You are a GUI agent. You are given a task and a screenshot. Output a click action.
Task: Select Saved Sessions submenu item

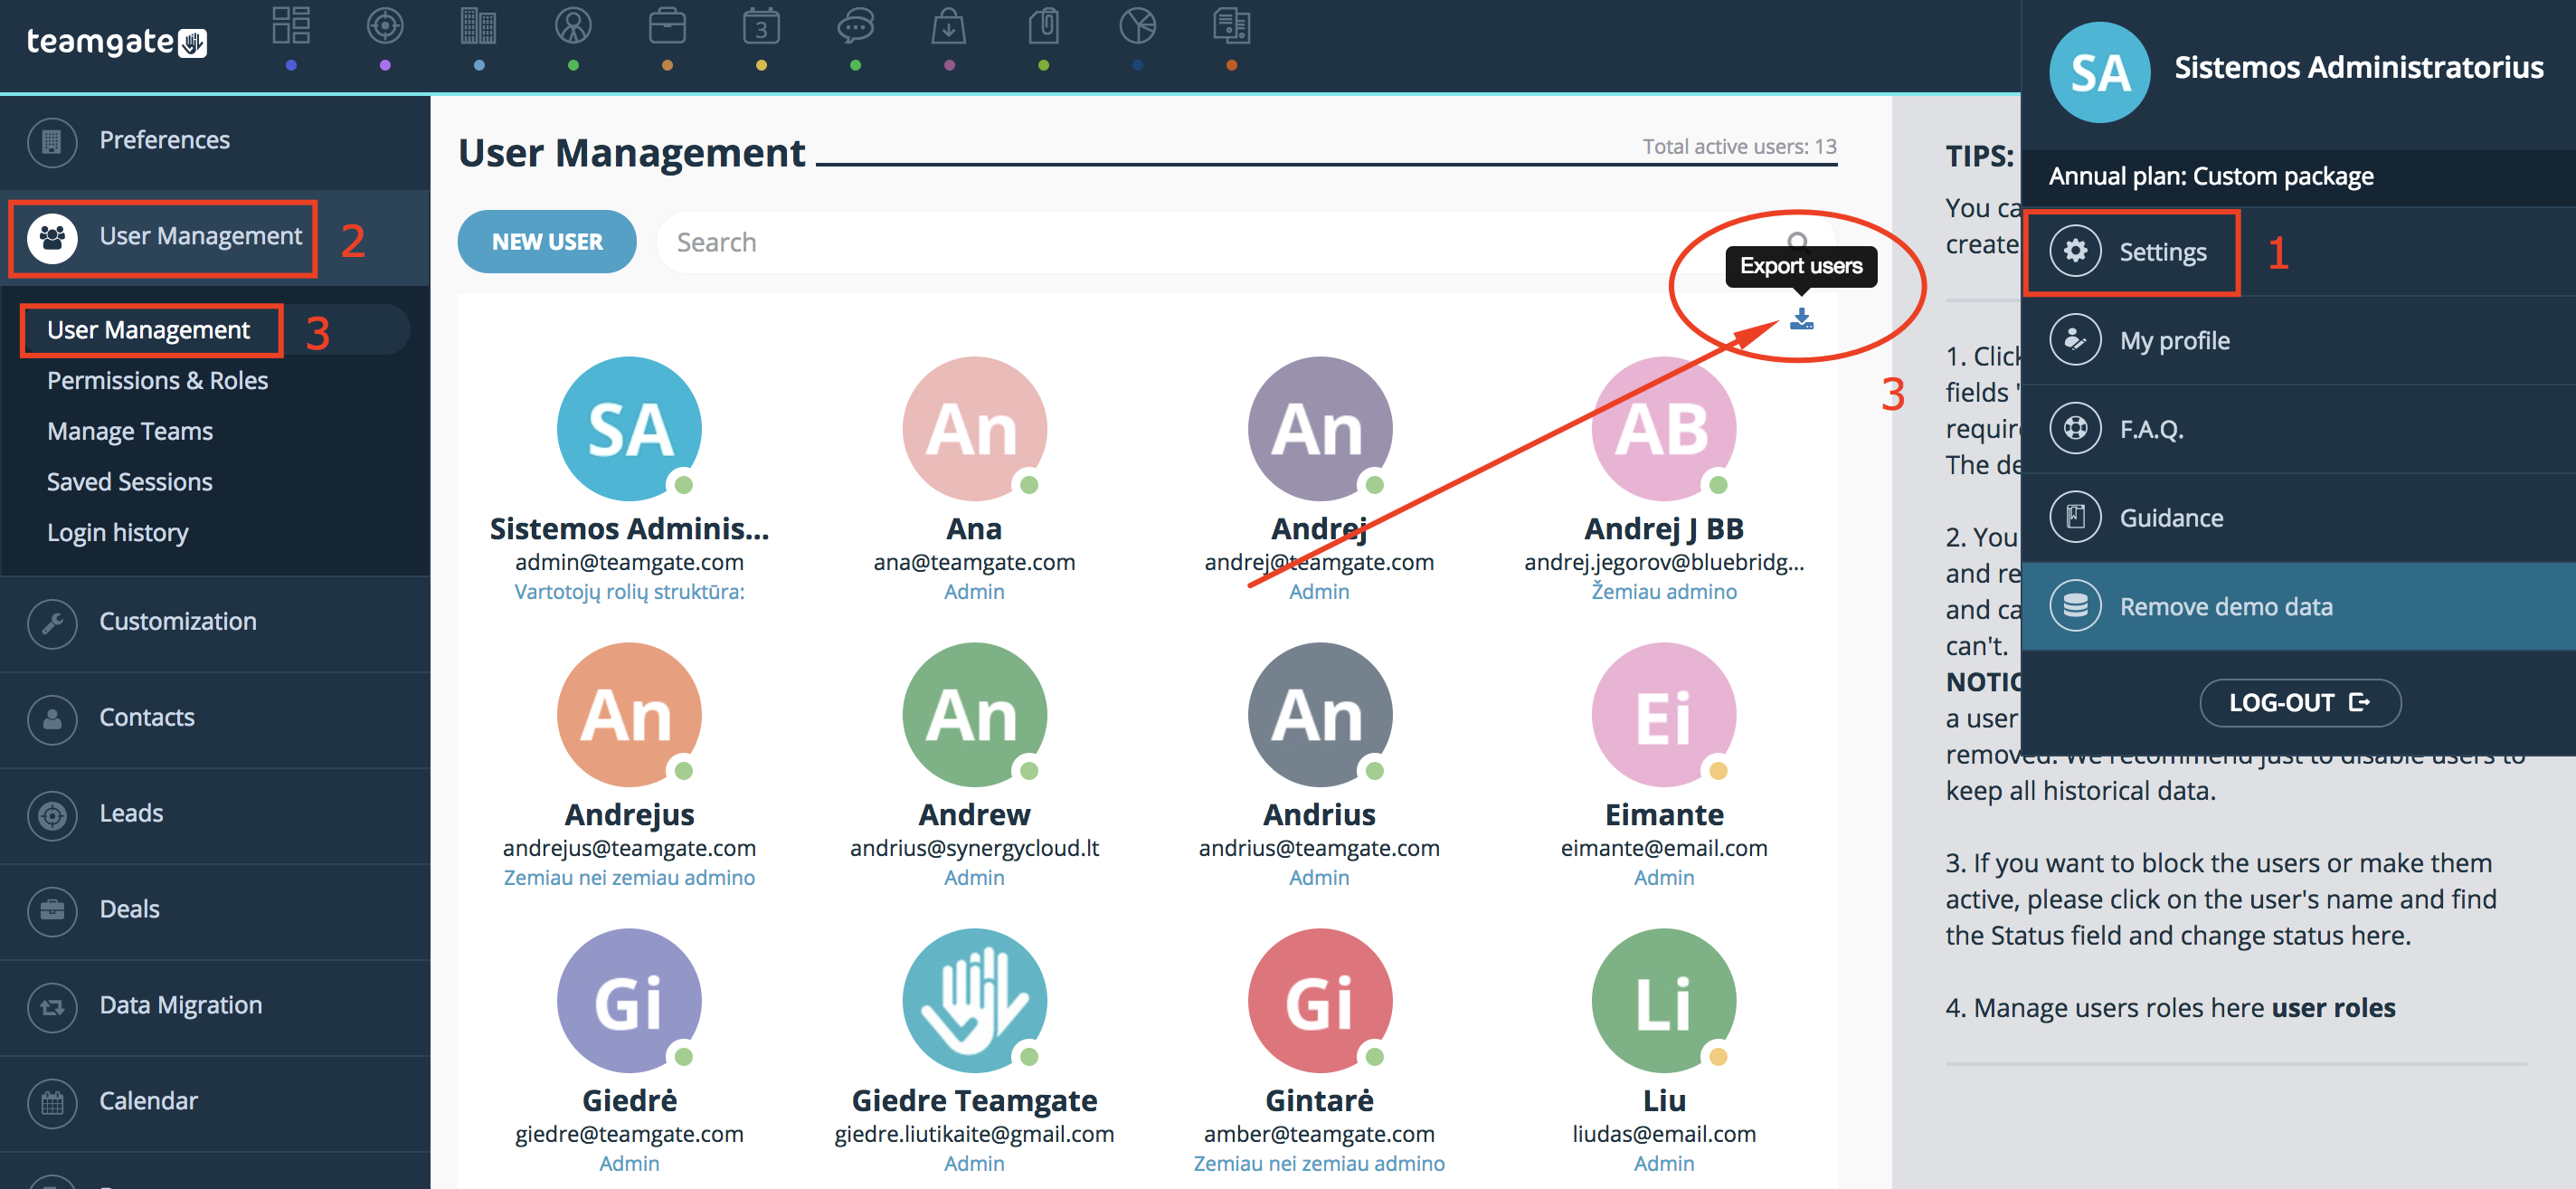(x=129, y=482)
